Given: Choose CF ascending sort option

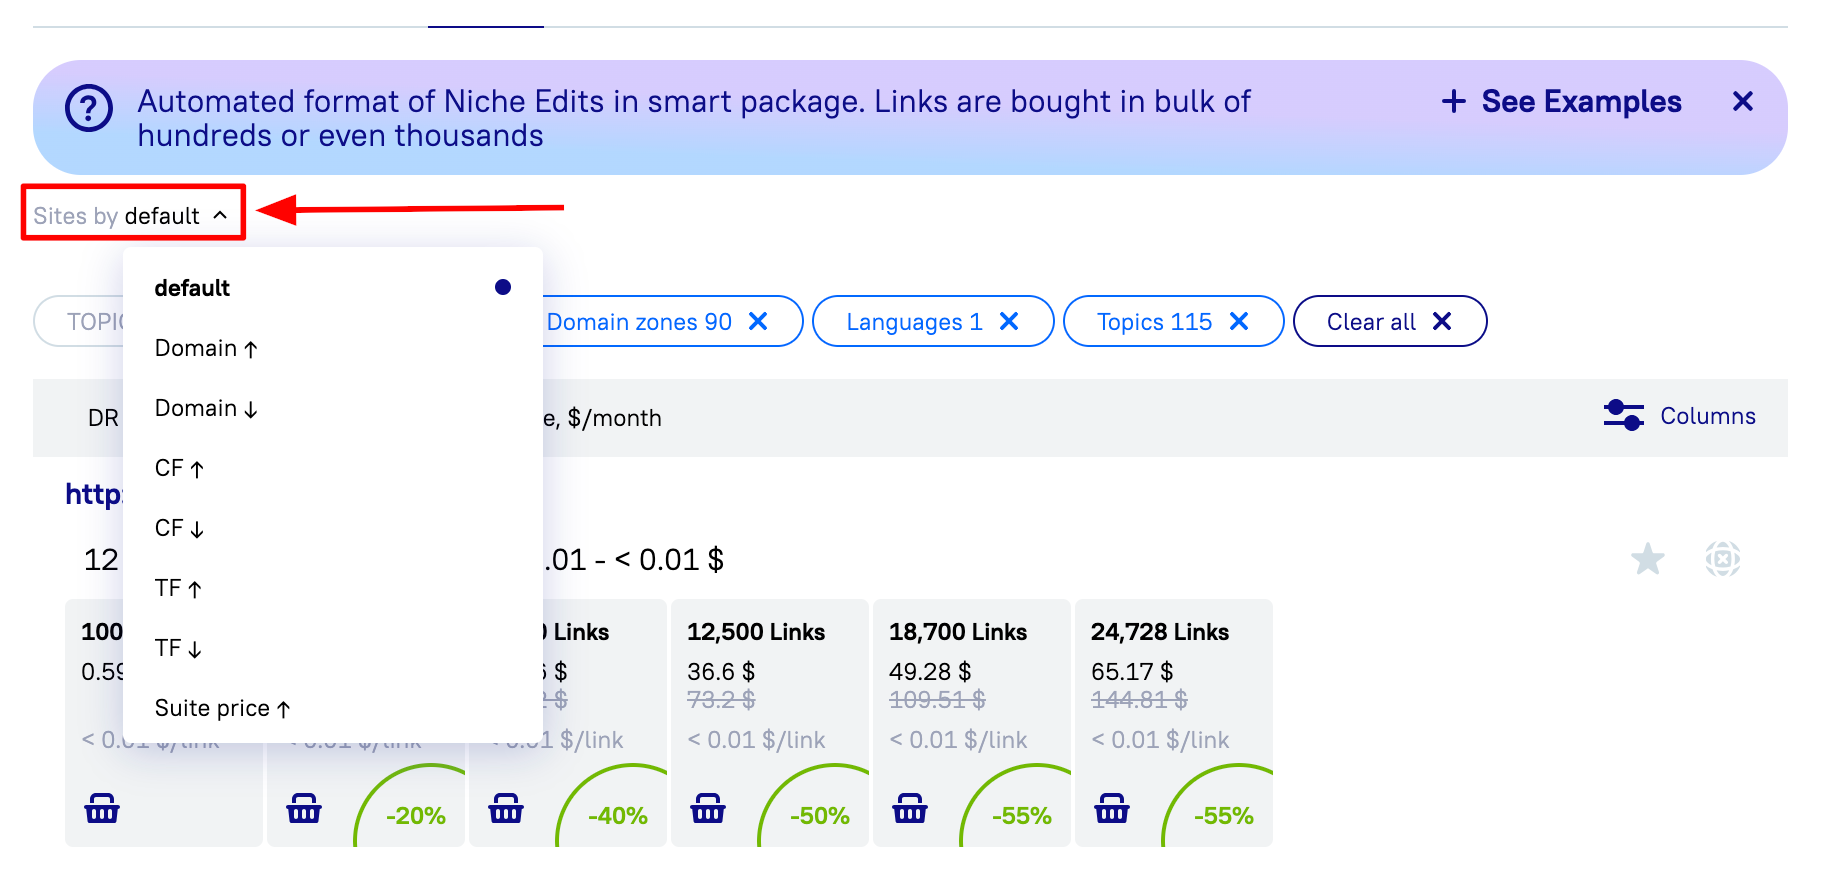Looking at the screenshot, I should (333, 468).
